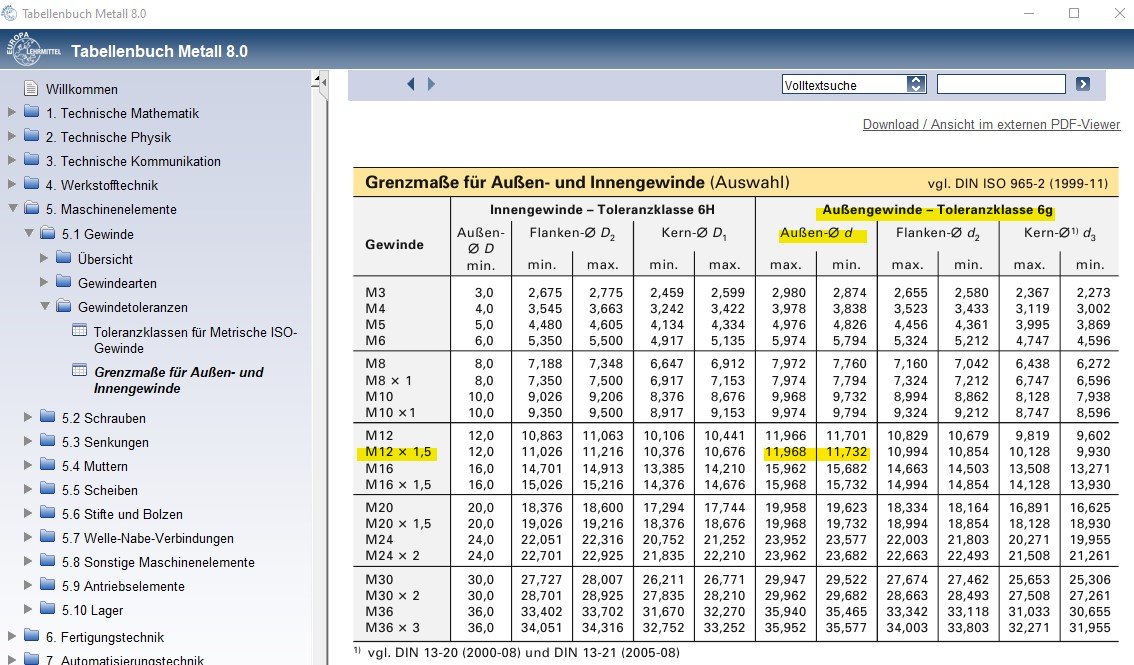
Task: Click open folder icon of 5. Maschinenelemente
Action: pyautogui.click(x=31, y=208)
